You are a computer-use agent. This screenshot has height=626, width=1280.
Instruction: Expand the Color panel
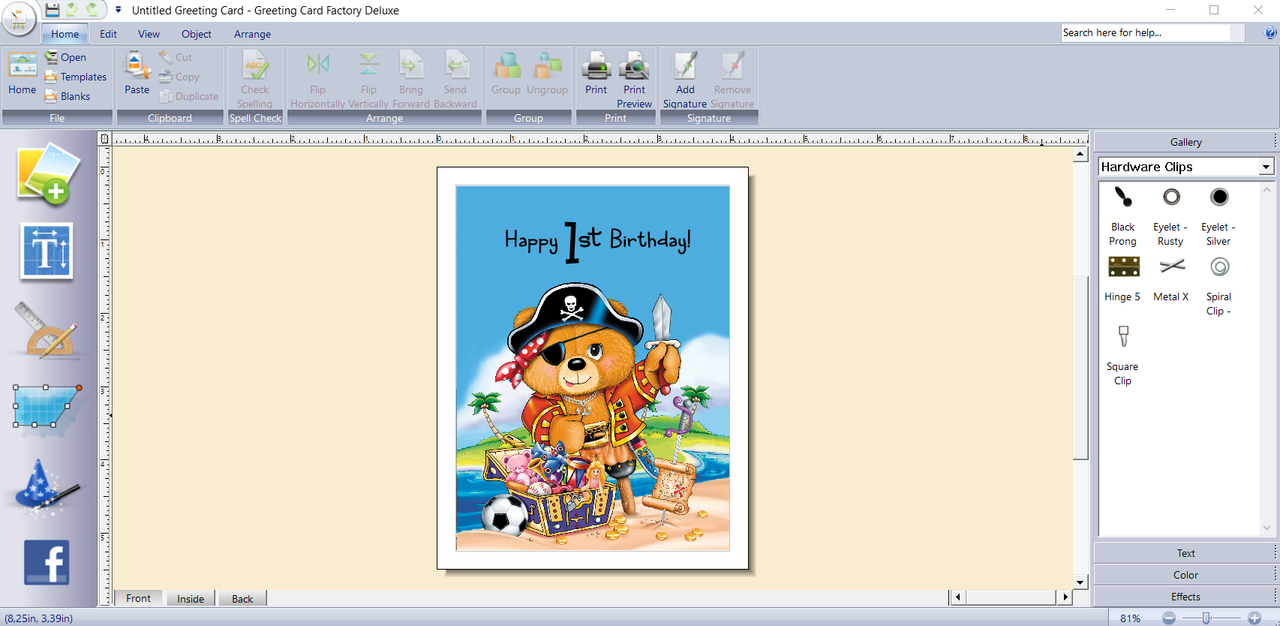(1186, 575)
